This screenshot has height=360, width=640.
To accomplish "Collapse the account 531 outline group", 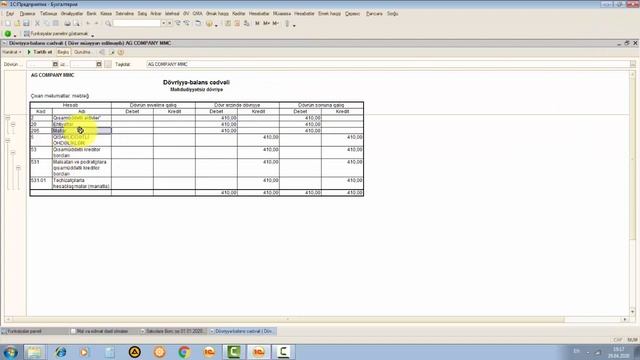I will pyautogui.click(x=18, y=168).
